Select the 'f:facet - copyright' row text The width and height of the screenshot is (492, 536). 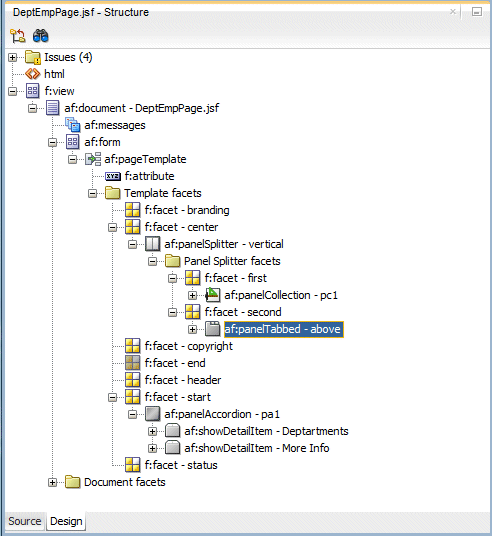coord(189,346)
